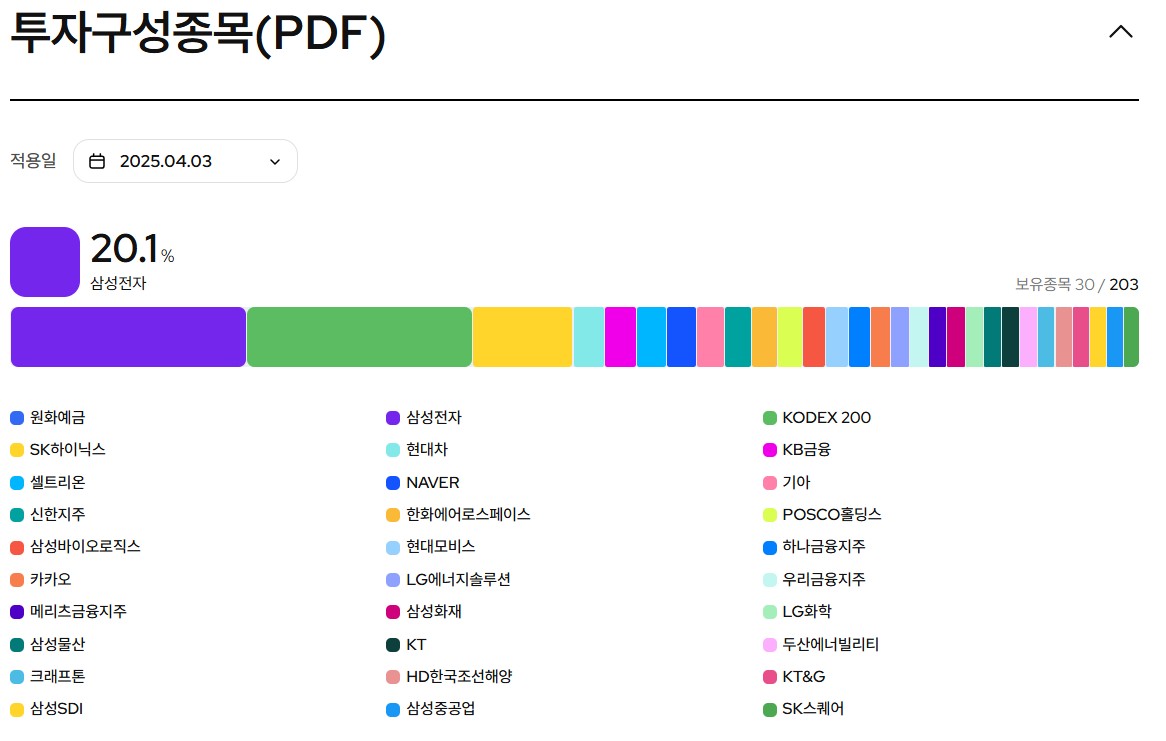Select the wide green KODEX 200 bar segment
This screenshot has height=741, width=1166.
[x=359, y=337]
